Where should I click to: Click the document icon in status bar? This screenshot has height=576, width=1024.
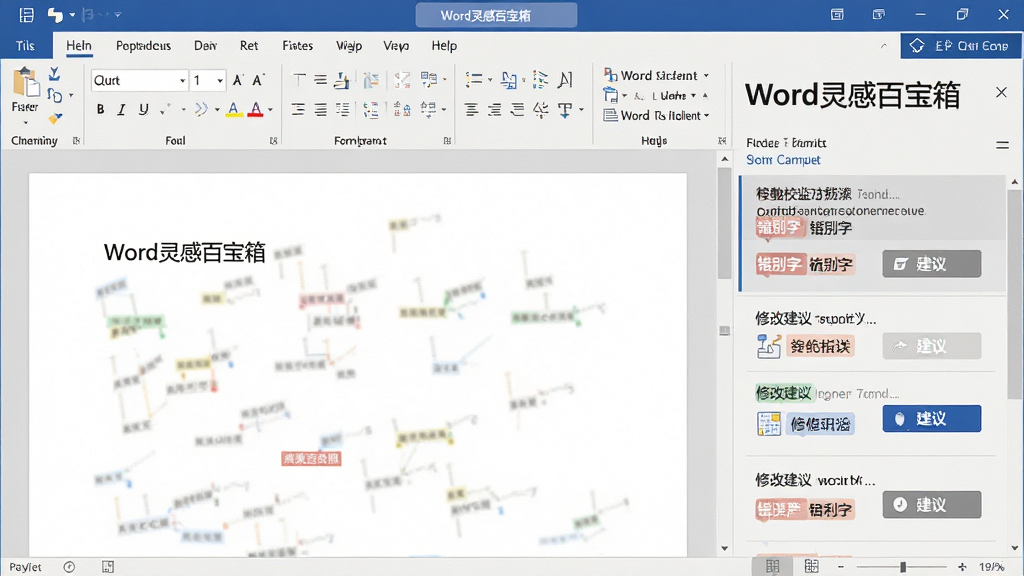[x=108, y=567]
